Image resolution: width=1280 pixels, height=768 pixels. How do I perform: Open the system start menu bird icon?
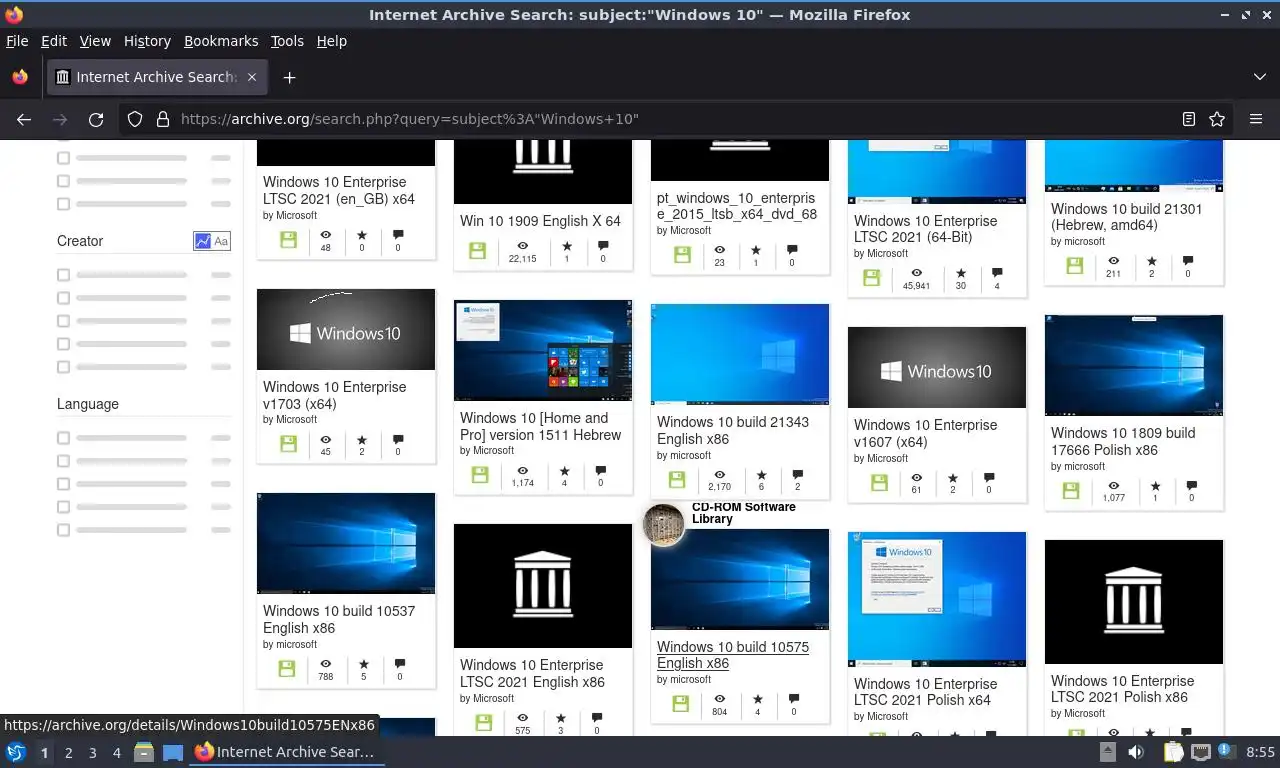(15, 752)
